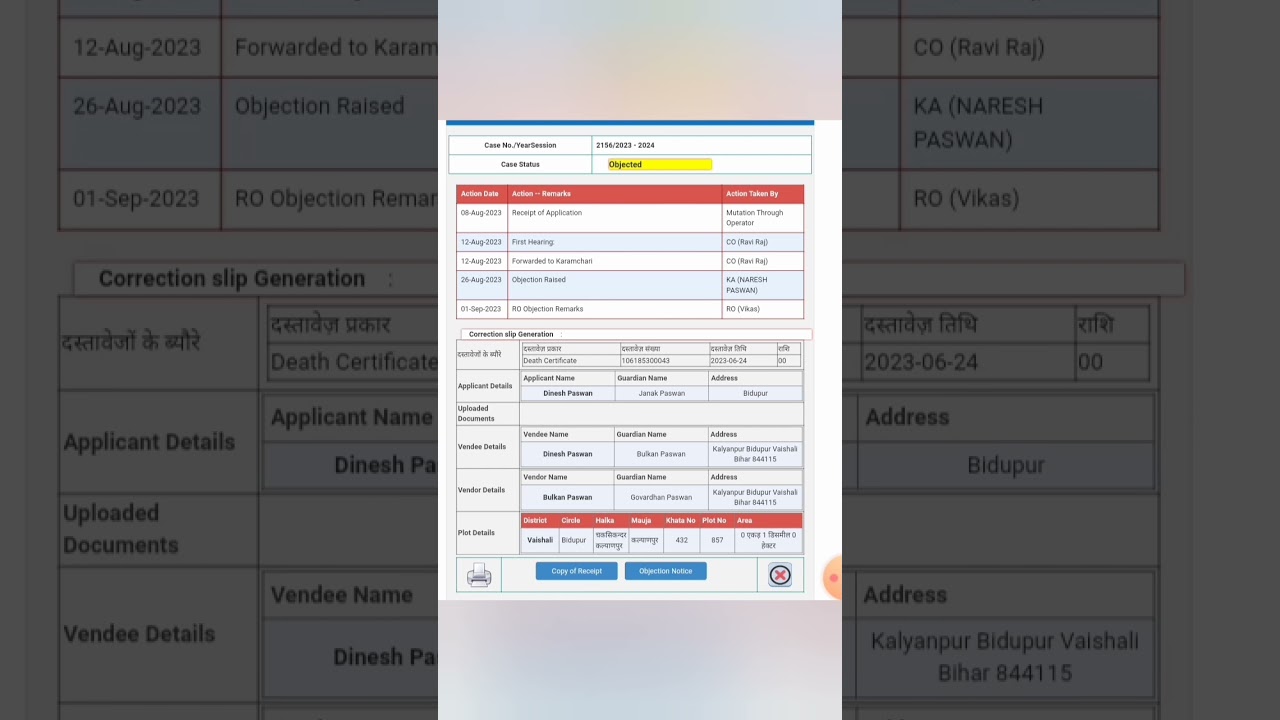Screen dimensions: 1280x720
Task: Click the Receipt of Application remark
Action: coord(547,213)
